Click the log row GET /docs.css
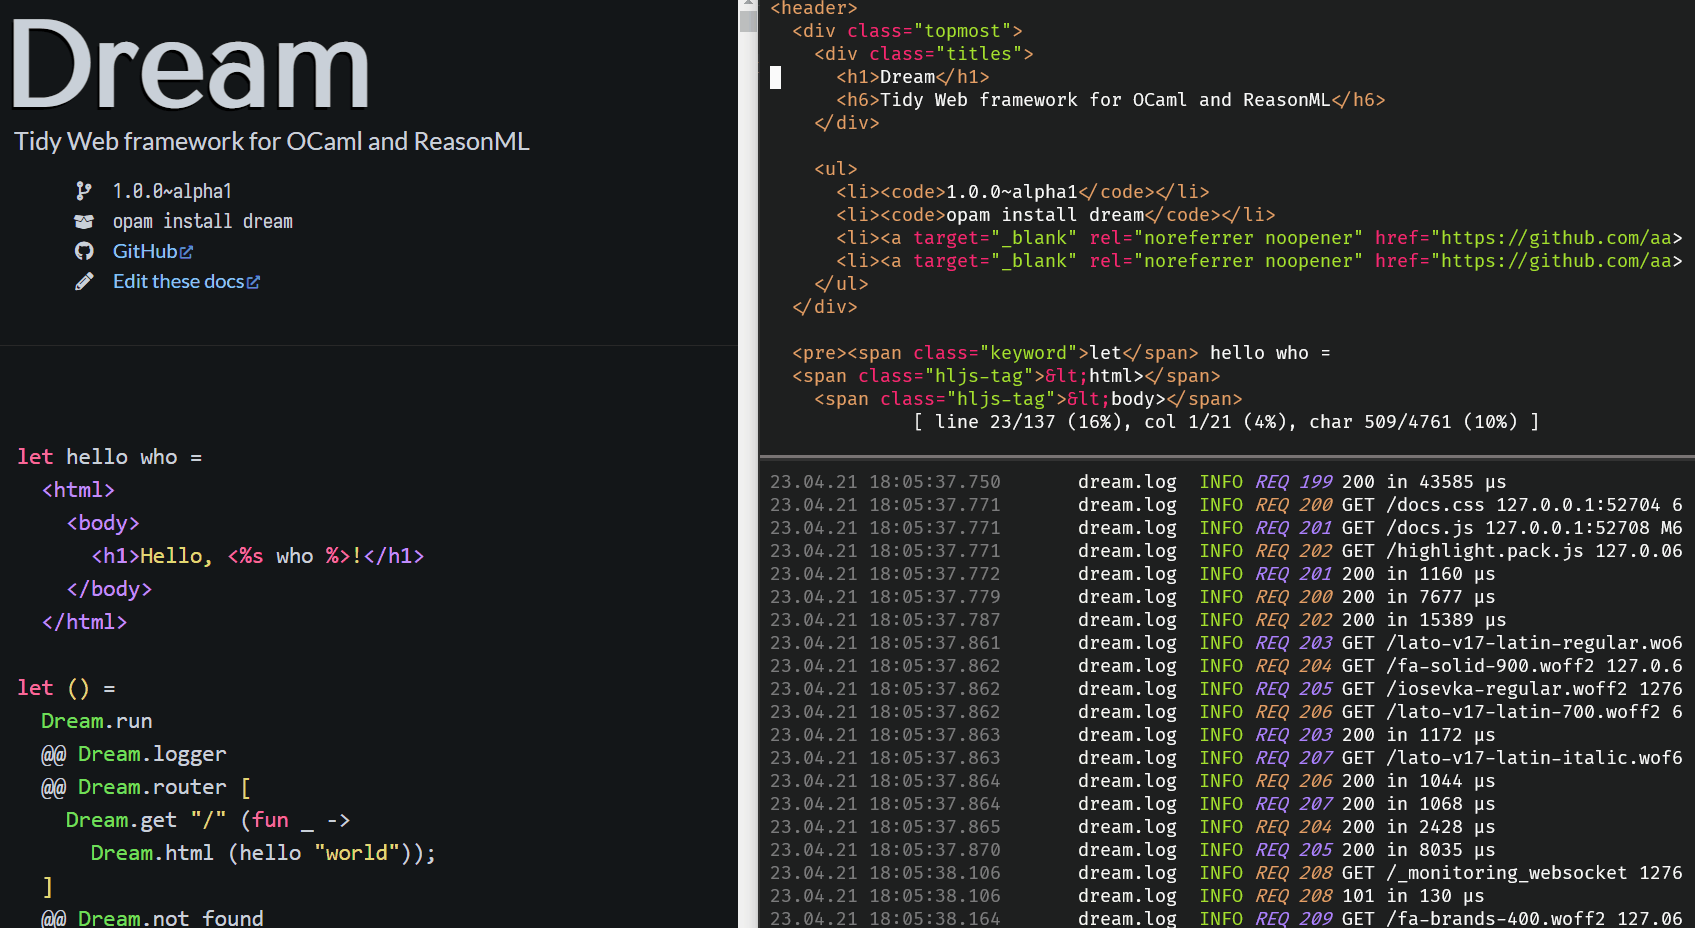Viewport: 1695px width, 928px height. click(1226, 505)
